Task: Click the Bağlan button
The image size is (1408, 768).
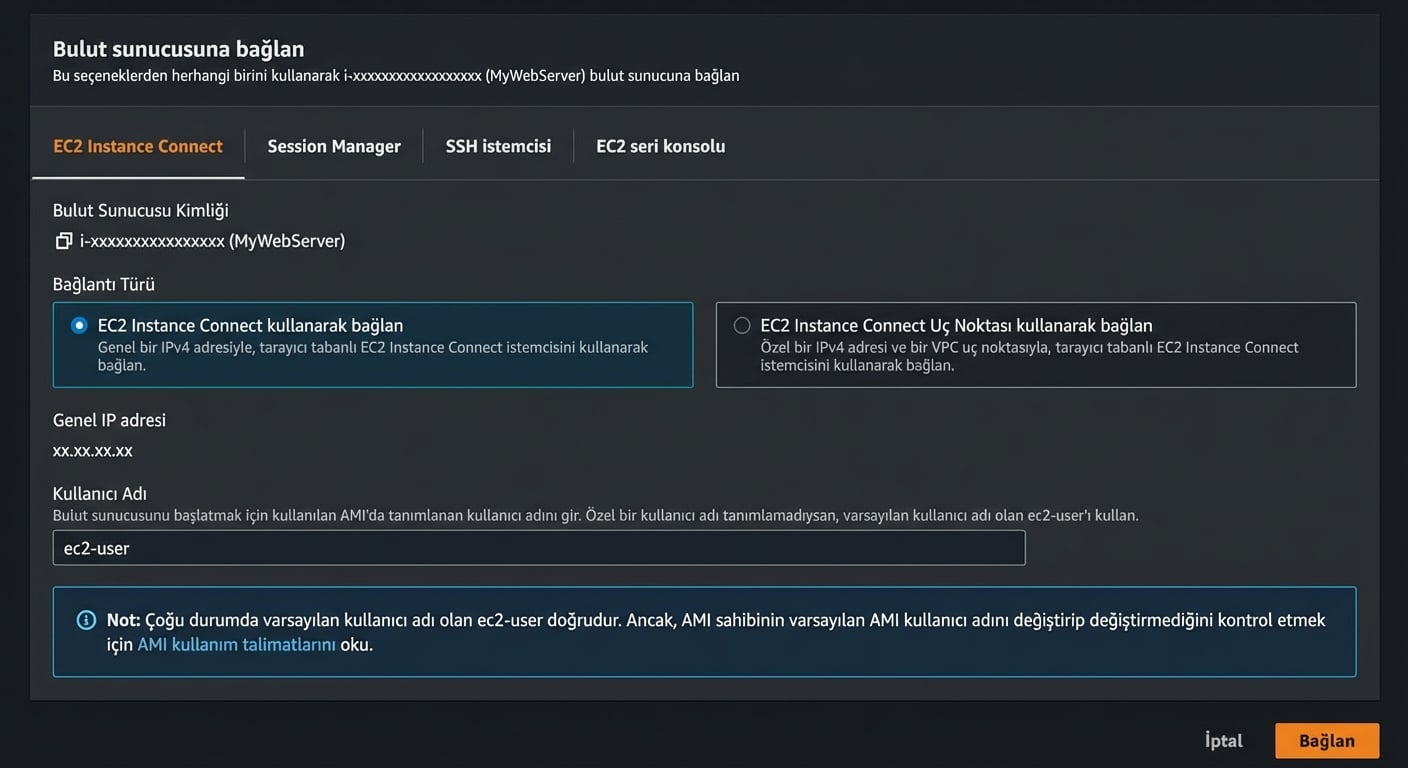Action: tap(1326, 740)
